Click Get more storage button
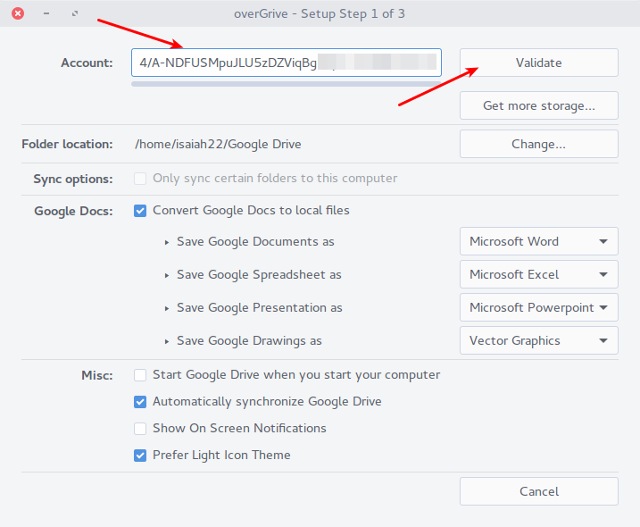 538,105
